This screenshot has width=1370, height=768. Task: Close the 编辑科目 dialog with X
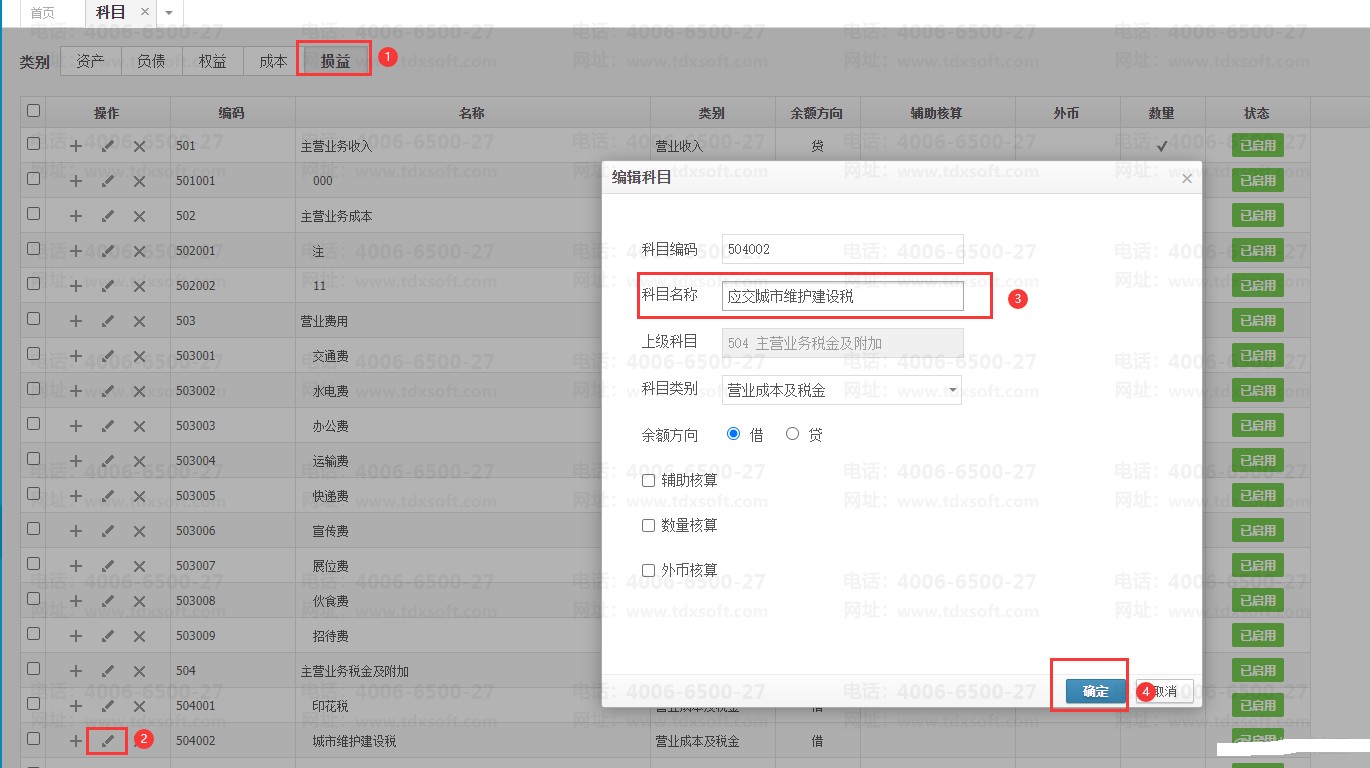[1186, 179]
